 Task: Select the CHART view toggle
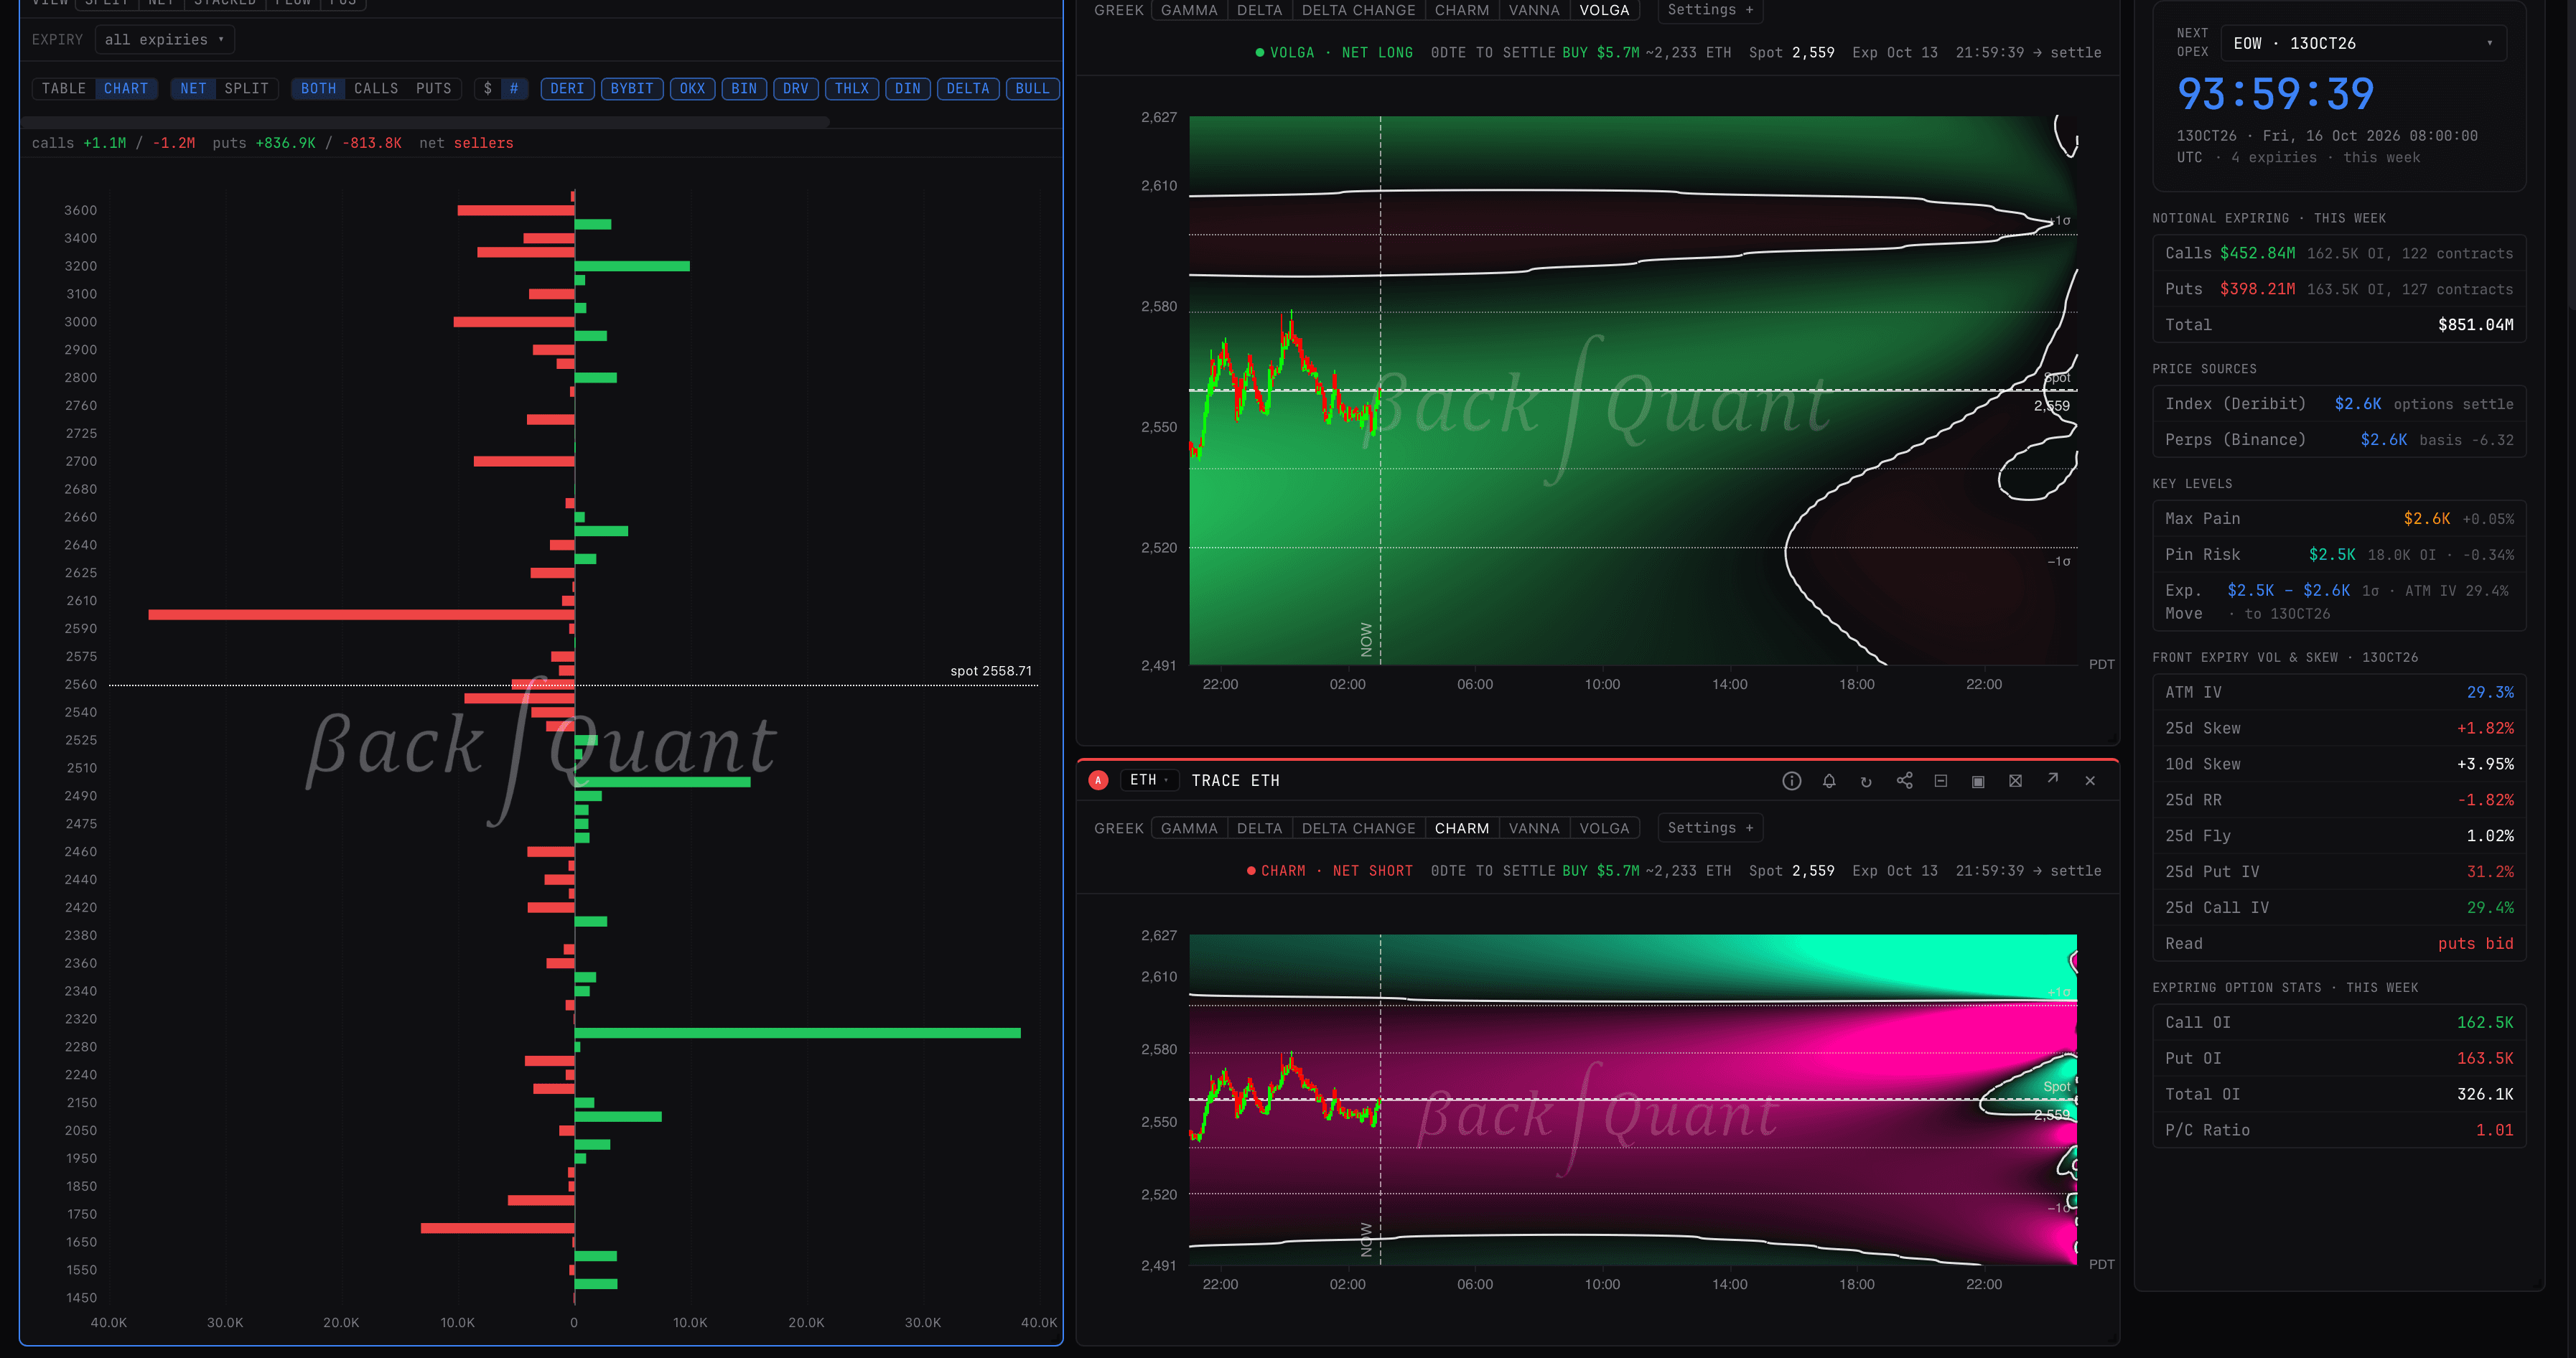(x=126, y=89)
